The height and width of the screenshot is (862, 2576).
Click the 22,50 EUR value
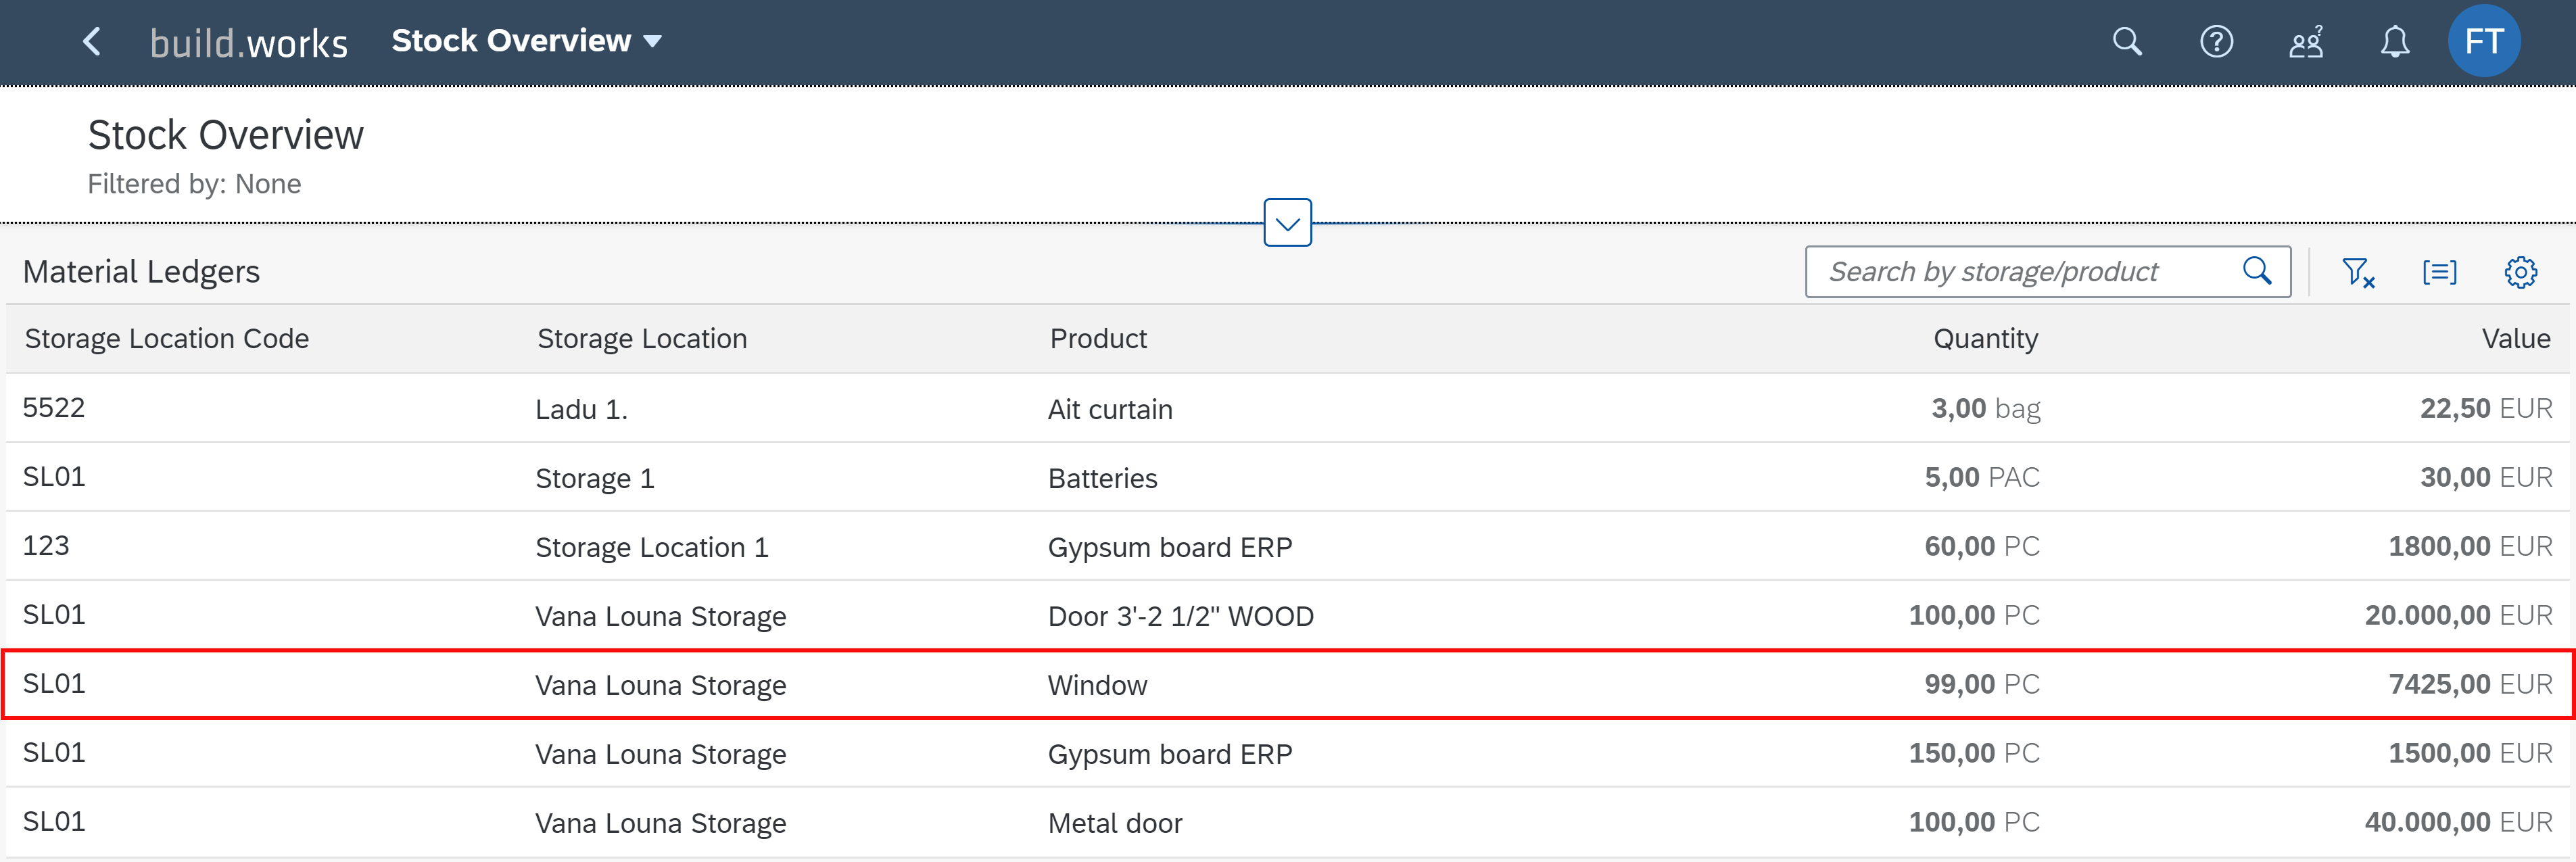[2485, 409]
